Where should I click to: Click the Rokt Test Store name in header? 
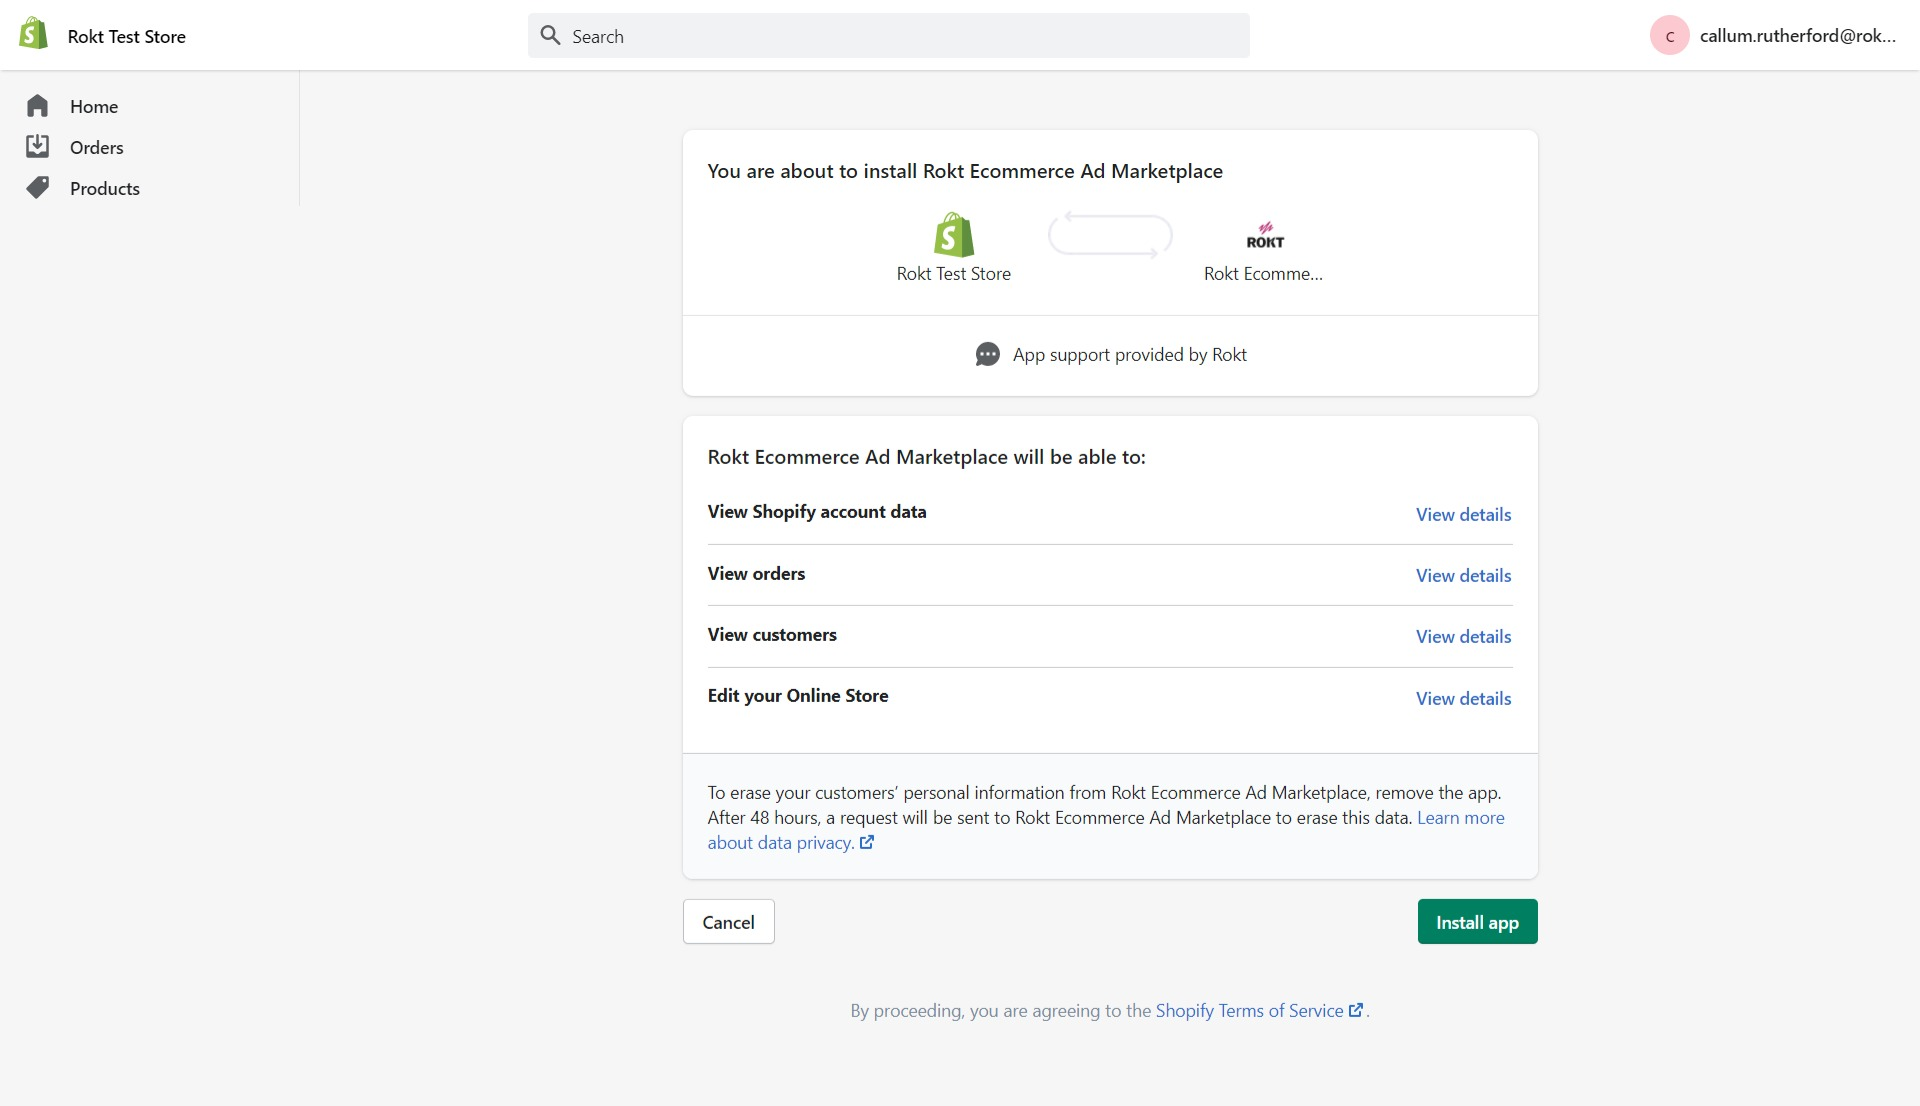pyautogui.click(x=127, y=36)
